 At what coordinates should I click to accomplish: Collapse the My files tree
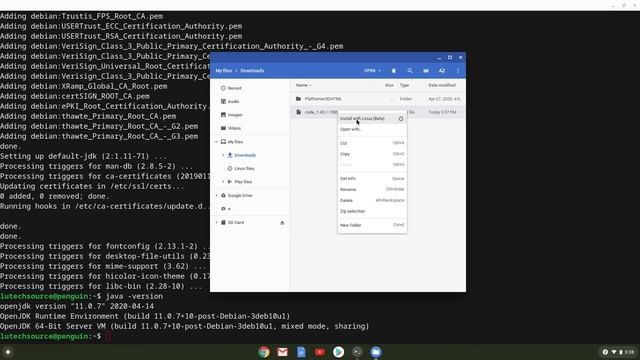pyautogui.click(x=216, y=142)
